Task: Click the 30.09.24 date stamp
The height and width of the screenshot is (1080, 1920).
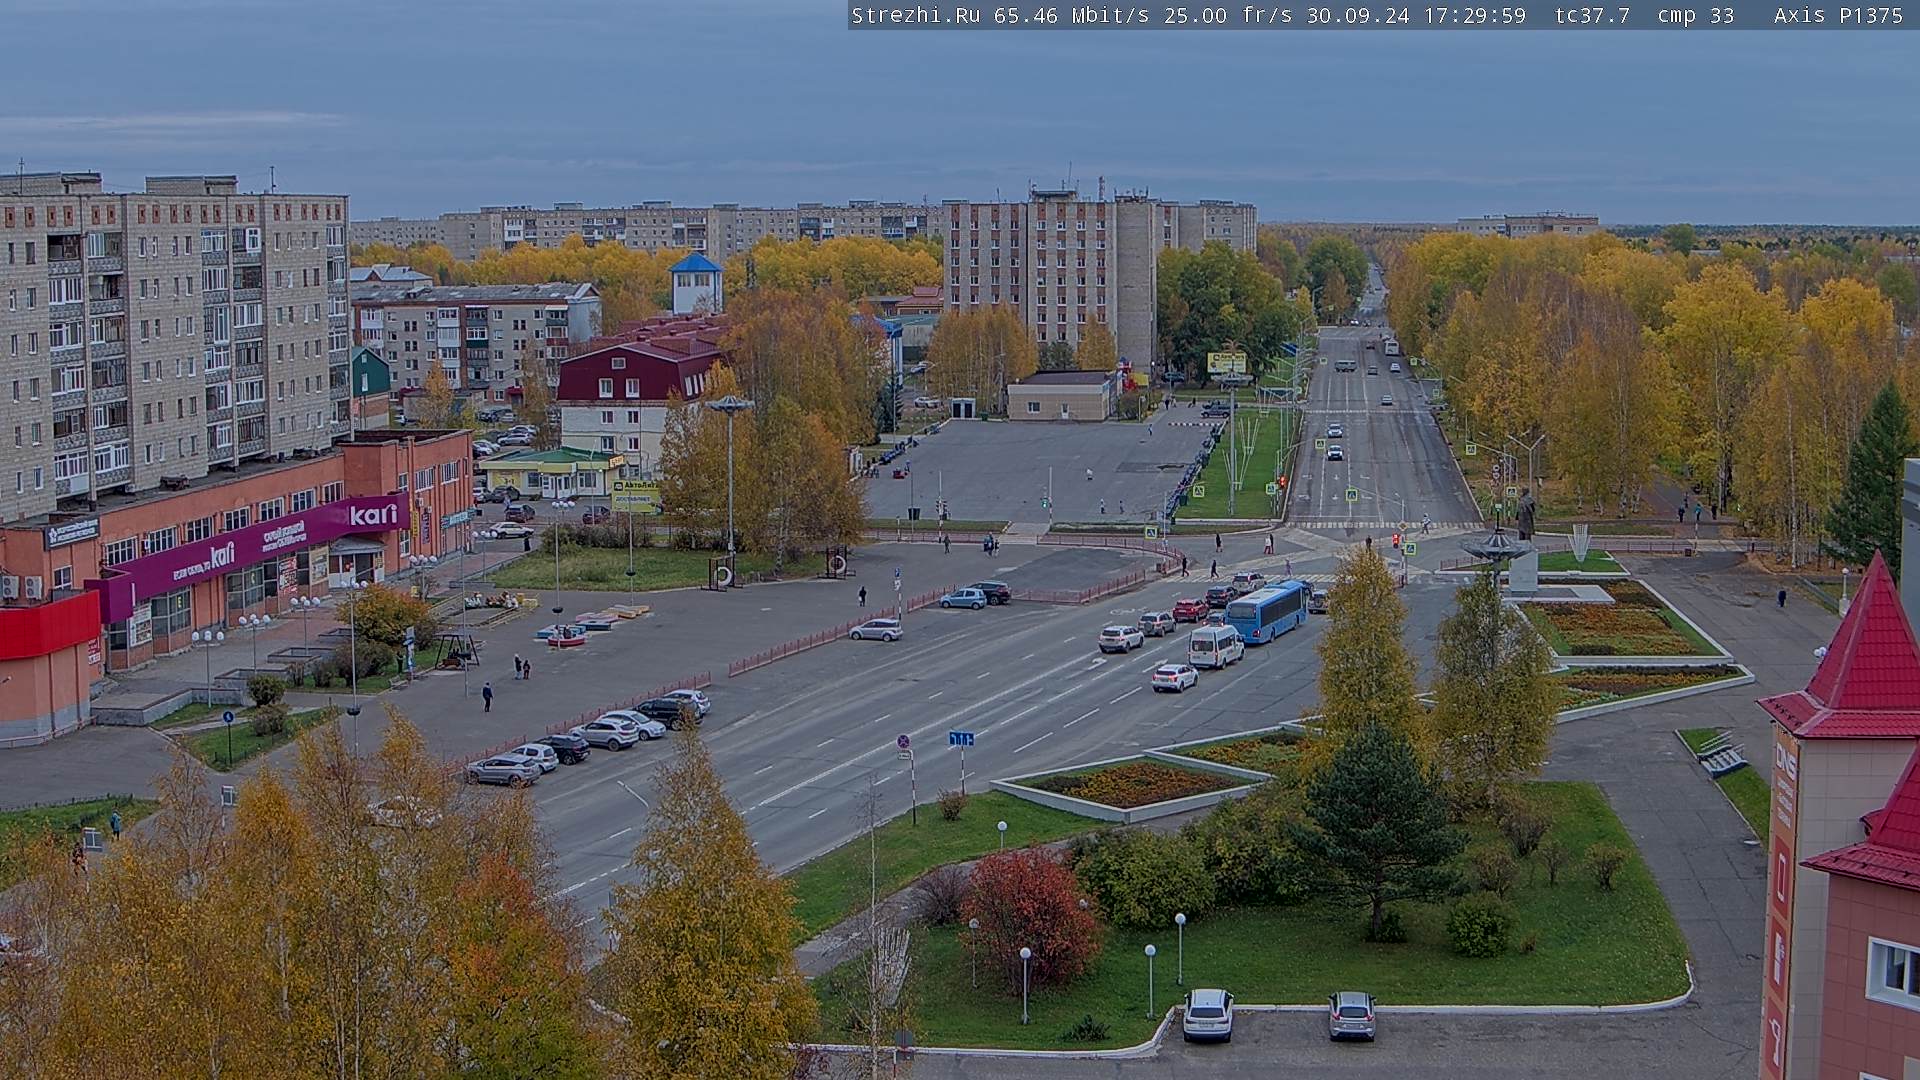Action: point(1357,15)
